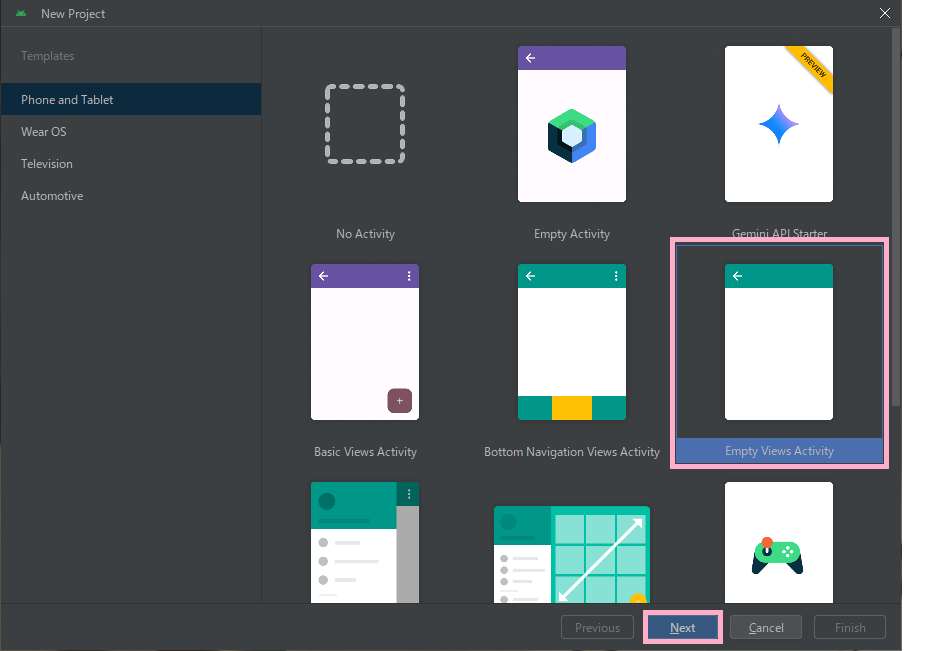The image size is (934, 651).
Task: Choose the Empty Activity Compose template
Action: coord(572,124)
